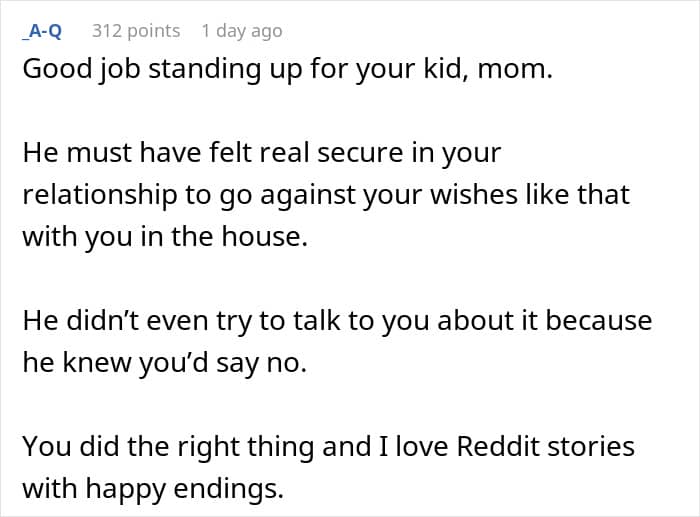
Task: Click the line He must have felt real secure
Action: coord(262,153)
